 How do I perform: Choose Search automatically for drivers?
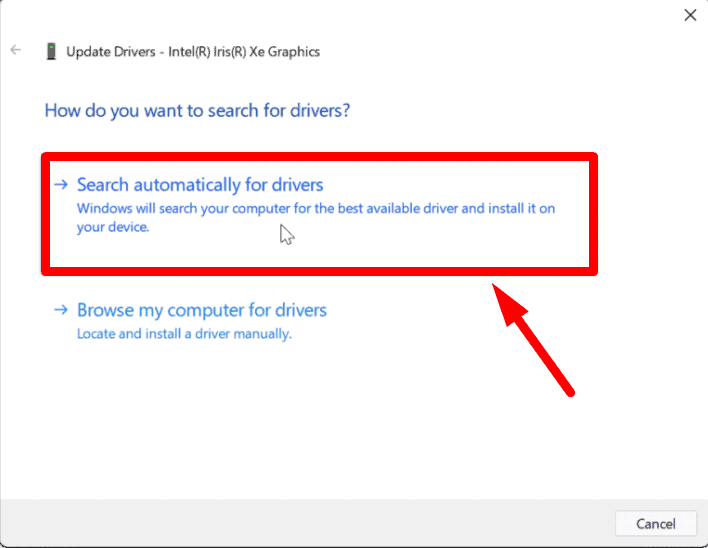point(200,185)
